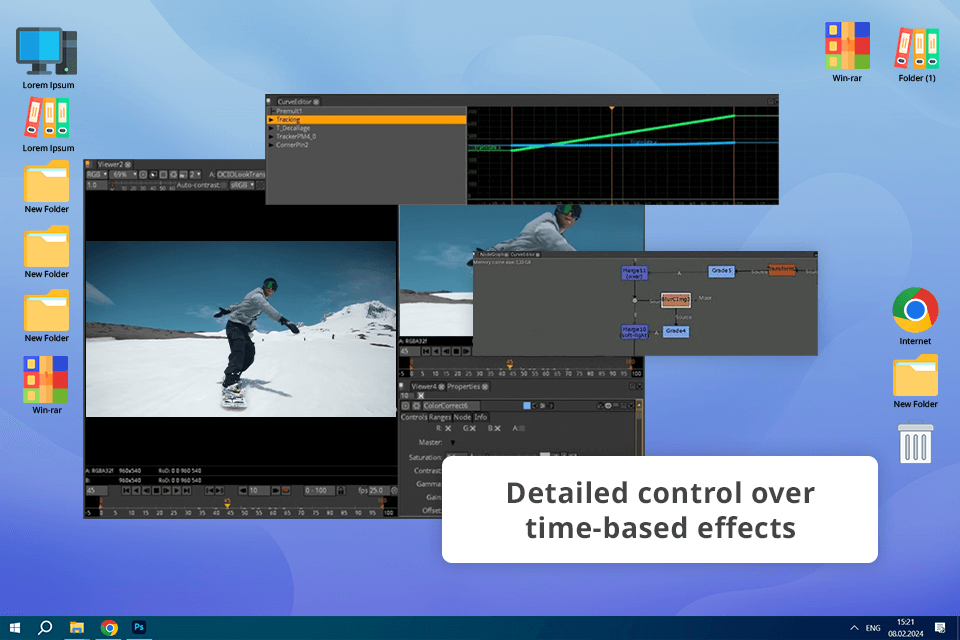Click the frame 45 marker on Viewer2 timeline

click(x=227, y=503)
